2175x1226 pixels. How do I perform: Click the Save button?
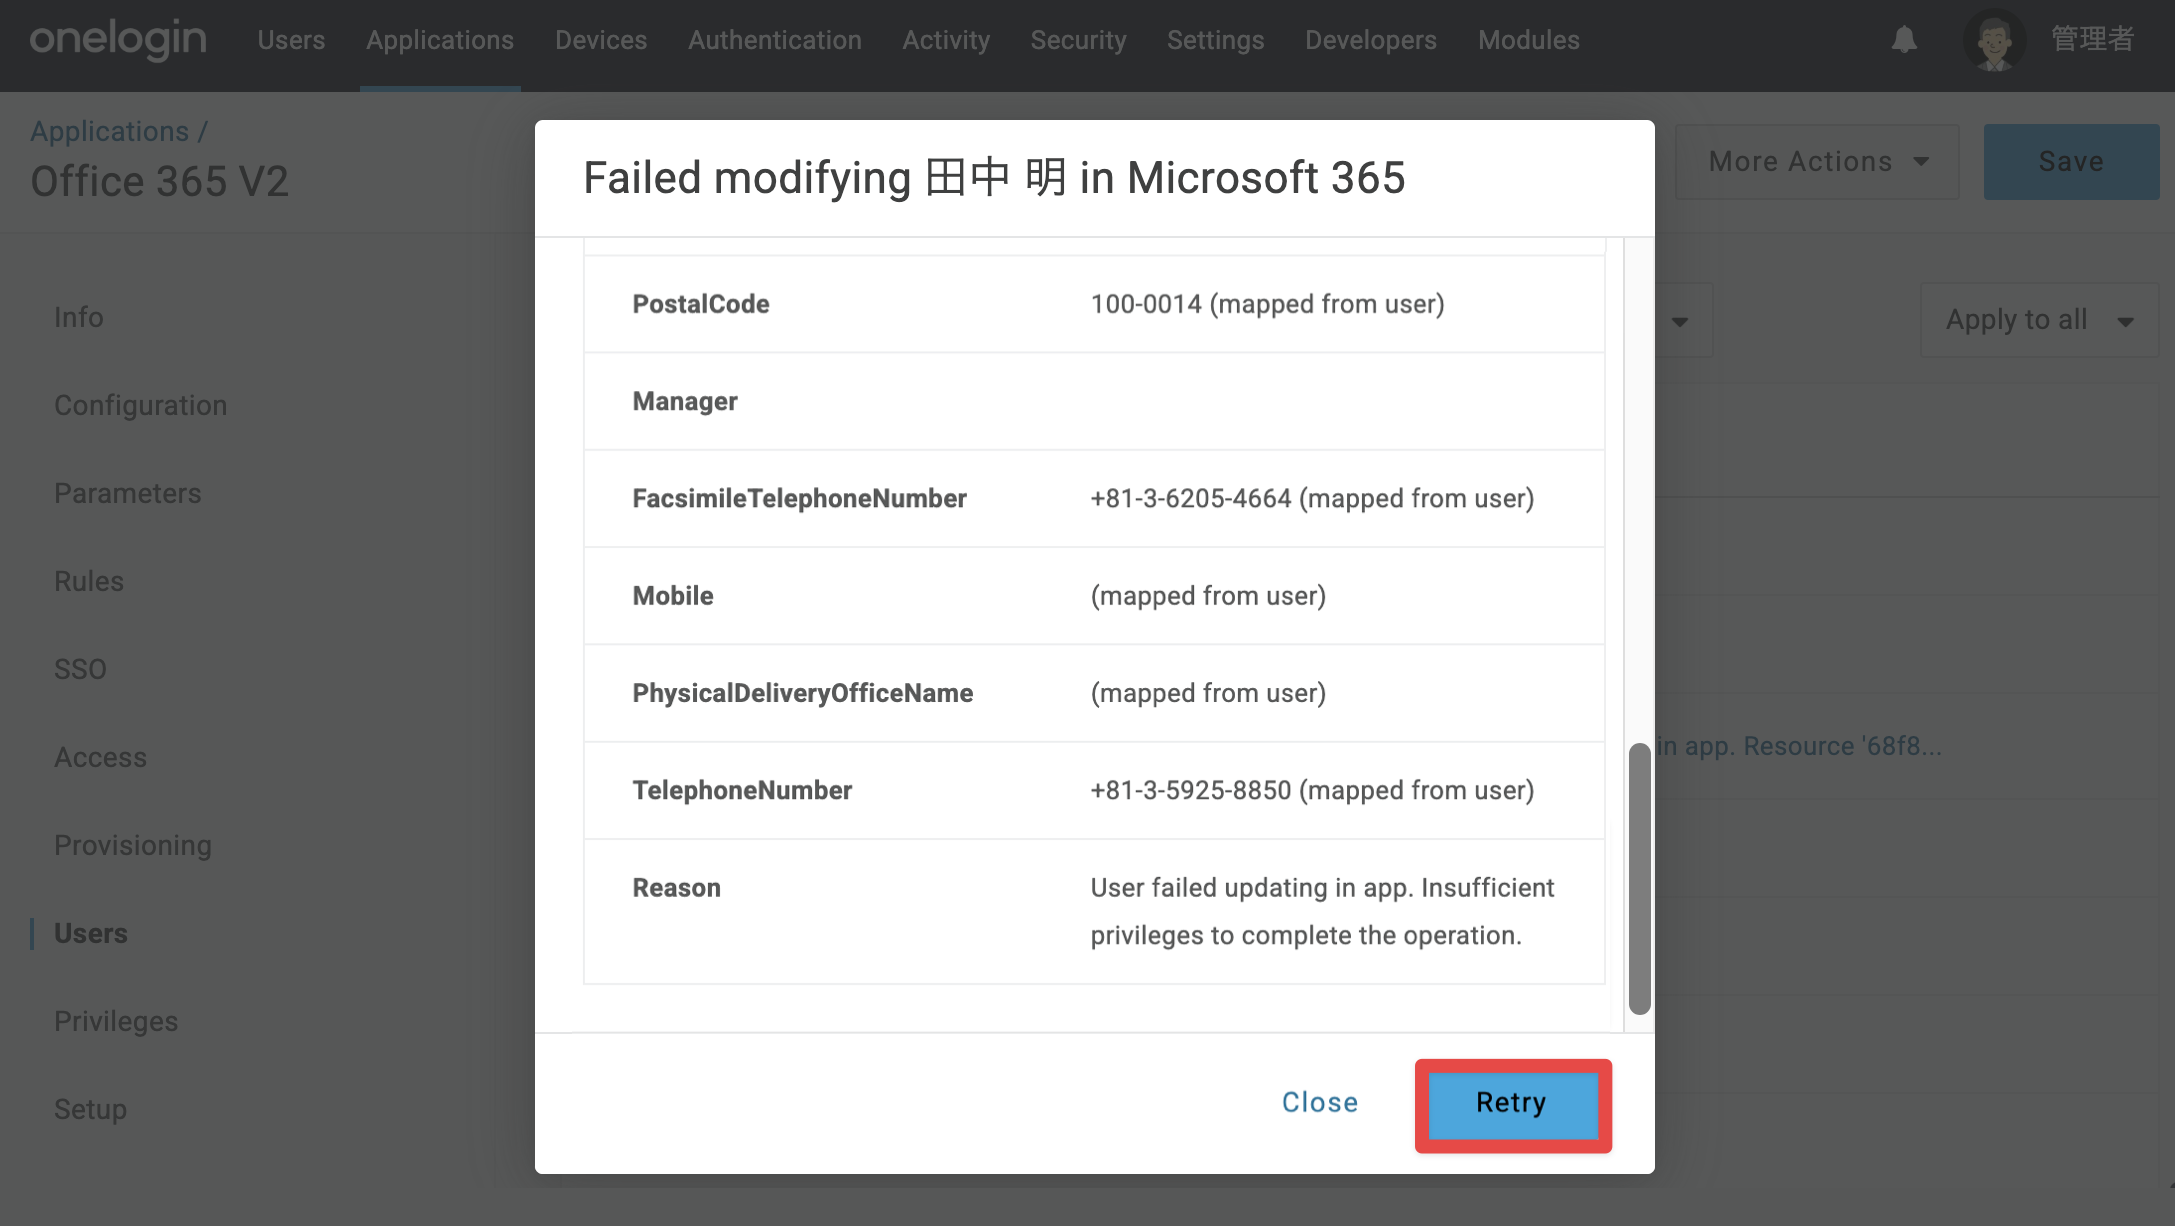click(x=2071, y=161)
